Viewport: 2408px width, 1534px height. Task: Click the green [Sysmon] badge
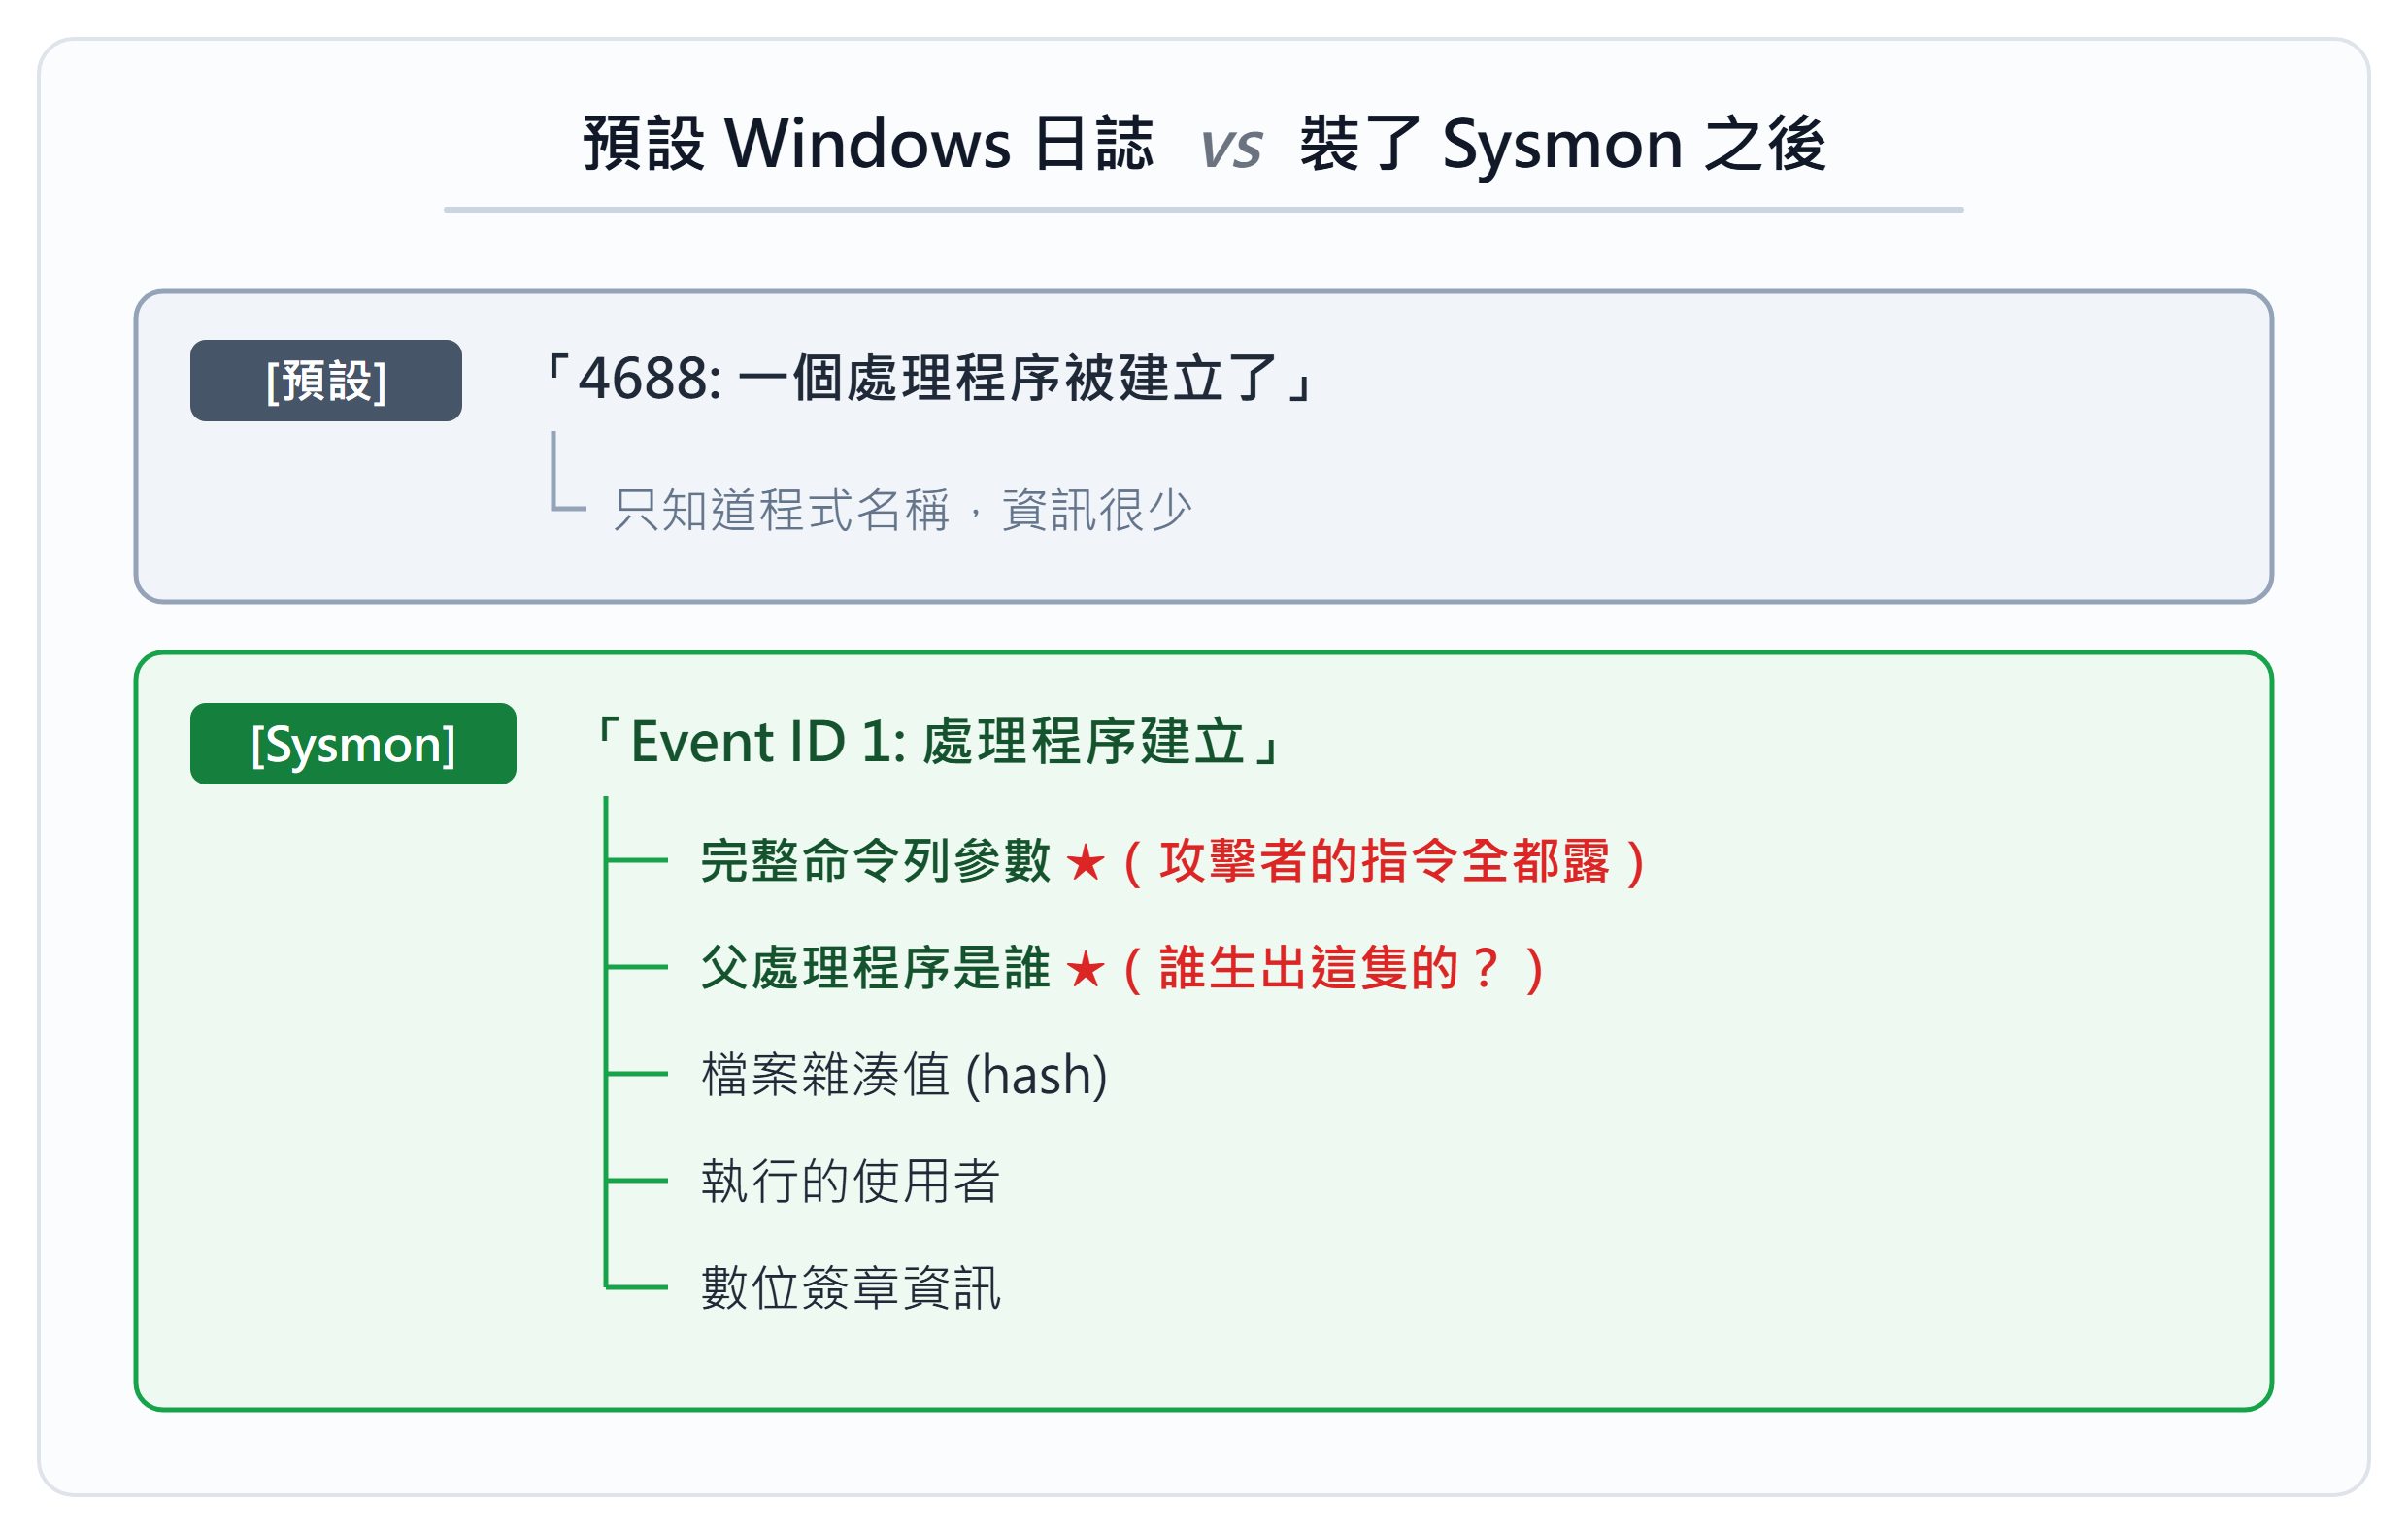tap(353, 743)
